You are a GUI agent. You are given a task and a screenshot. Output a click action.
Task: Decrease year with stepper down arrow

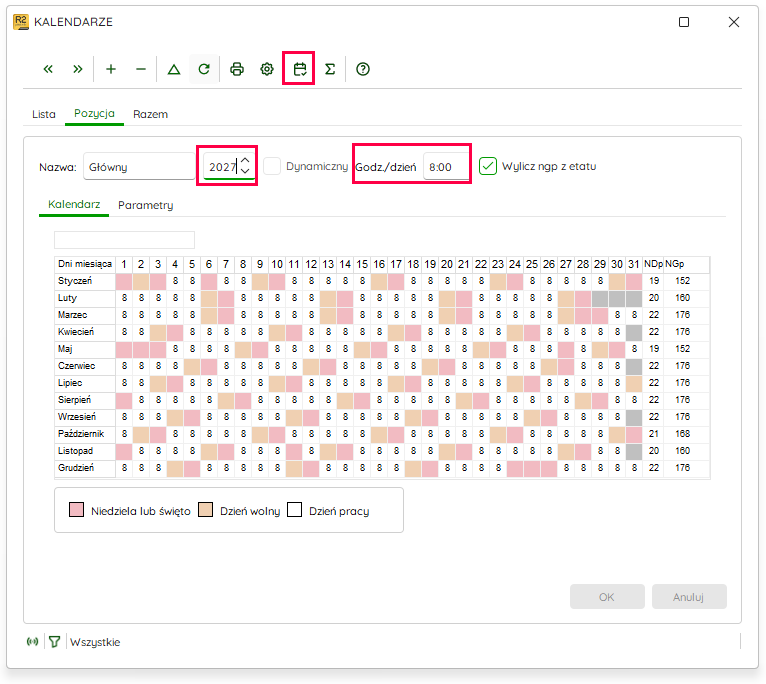pos(245,171)
